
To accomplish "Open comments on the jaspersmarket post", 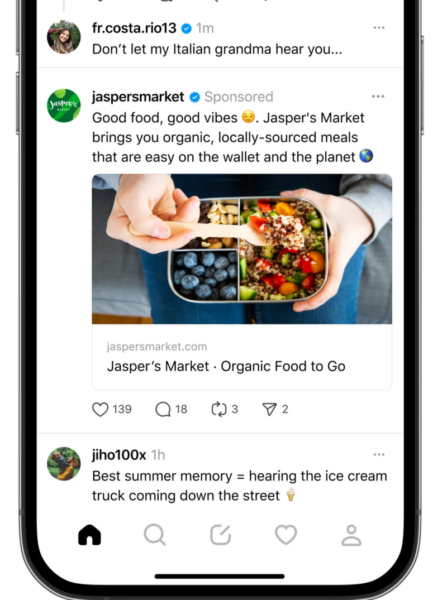I will click(163, 409).
